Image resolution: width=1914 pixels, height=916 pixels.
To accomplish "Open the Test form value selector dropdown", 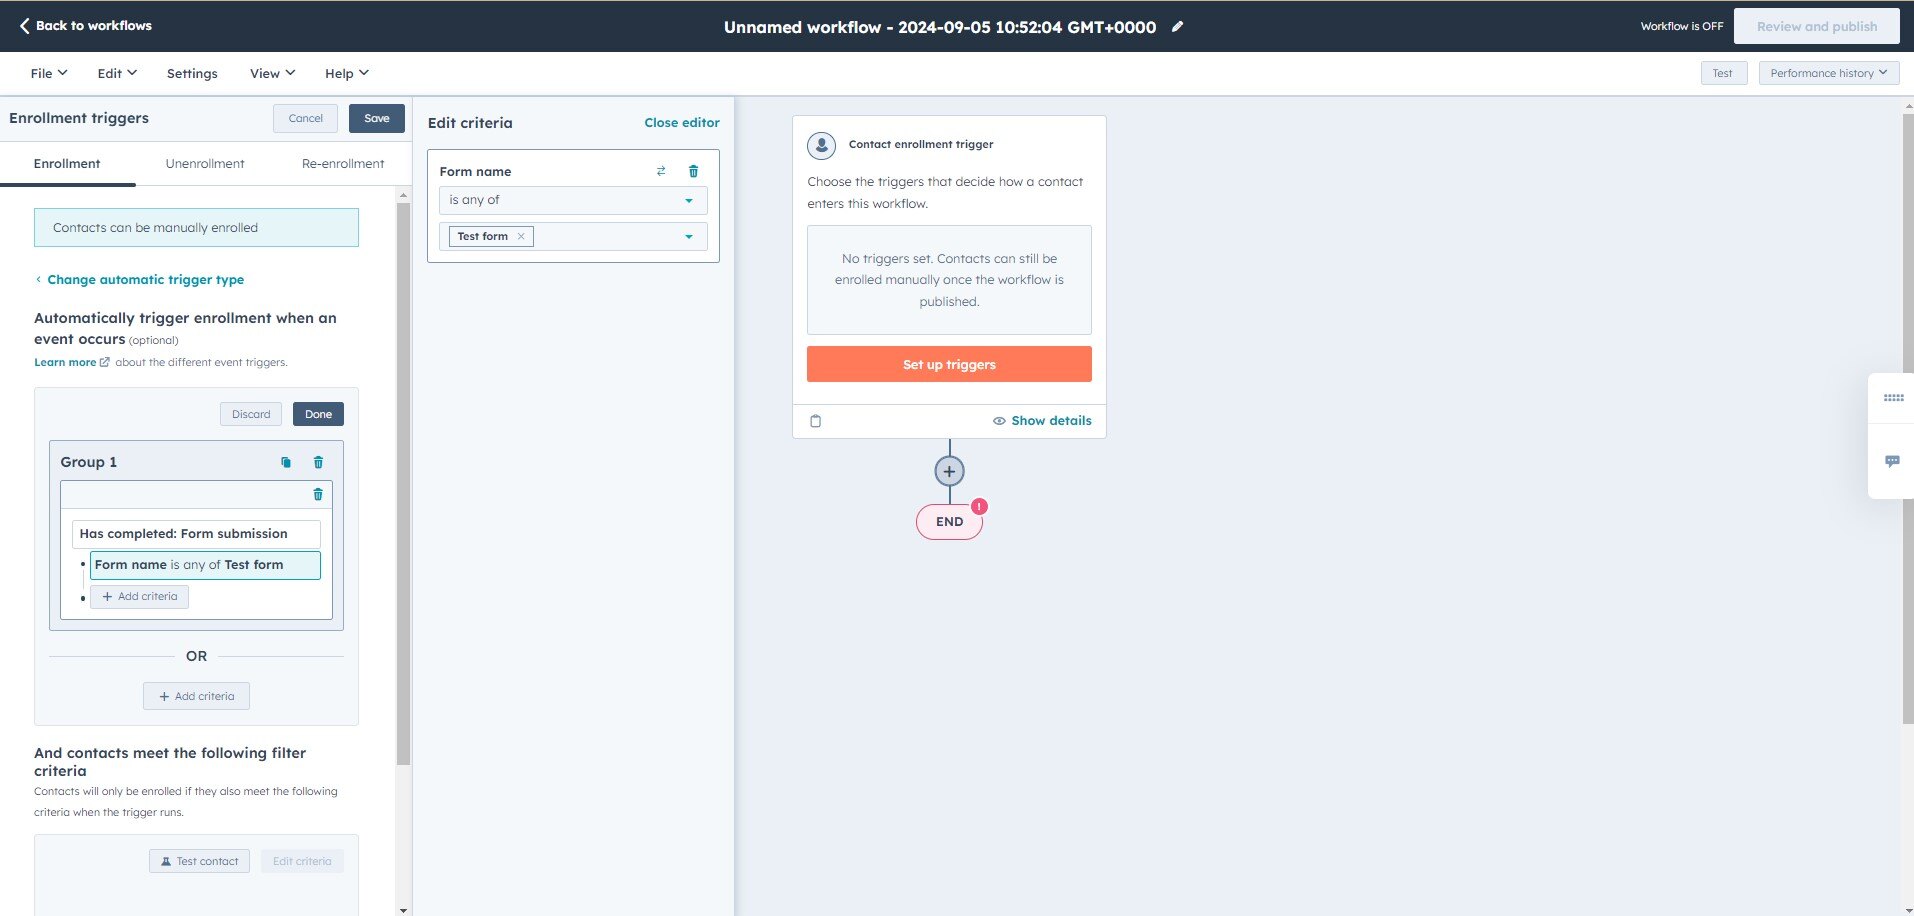I will tap(687, 236).
